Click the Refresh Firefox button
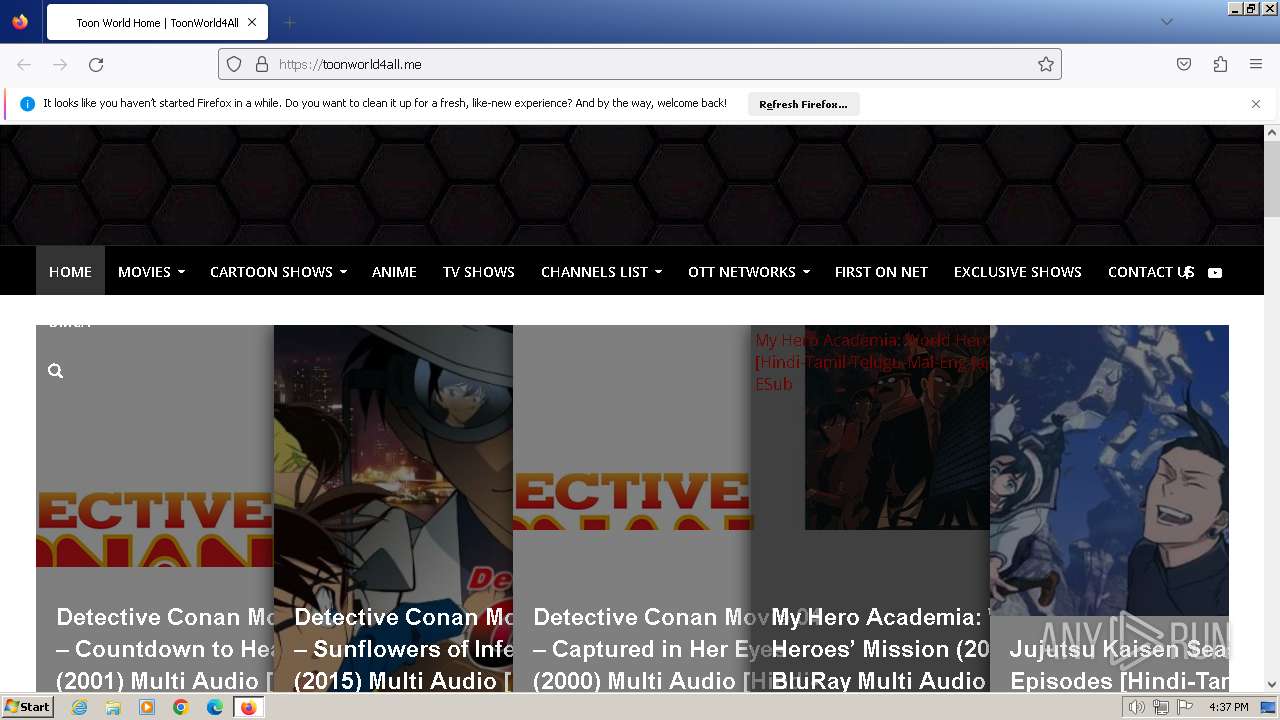This screenshot has width=1280, height=720. click(x=803, y=104)
